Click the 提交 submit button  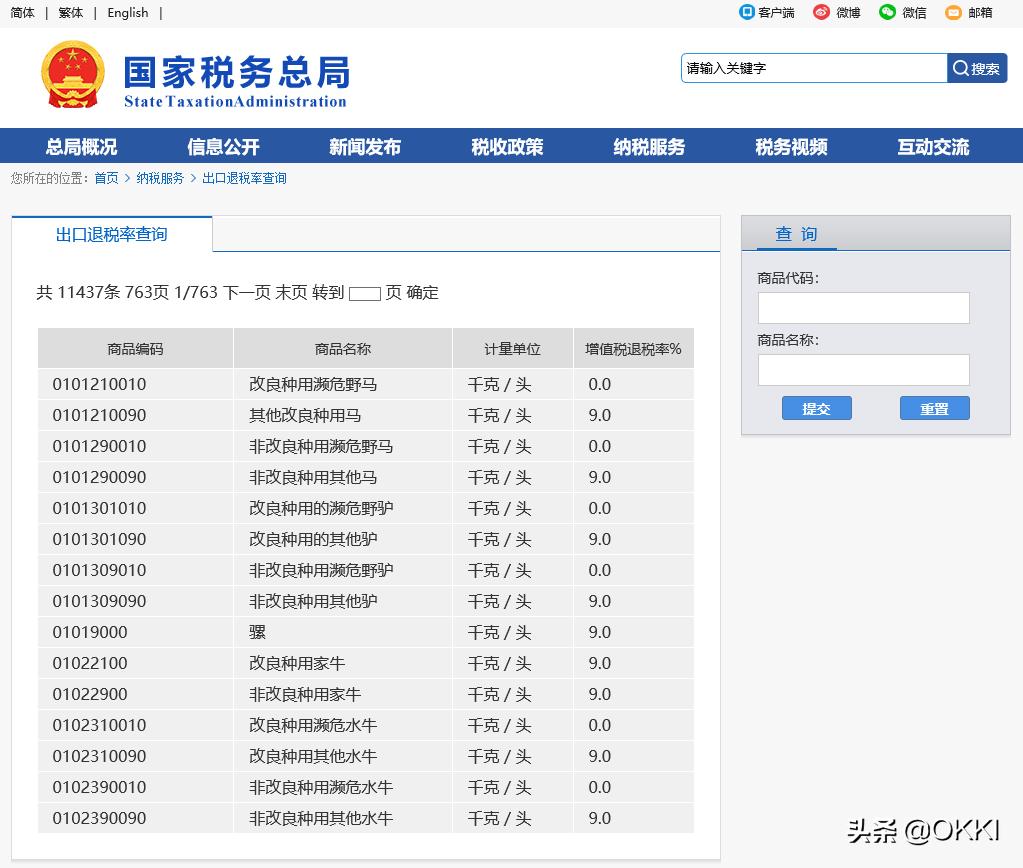point(816,408)
